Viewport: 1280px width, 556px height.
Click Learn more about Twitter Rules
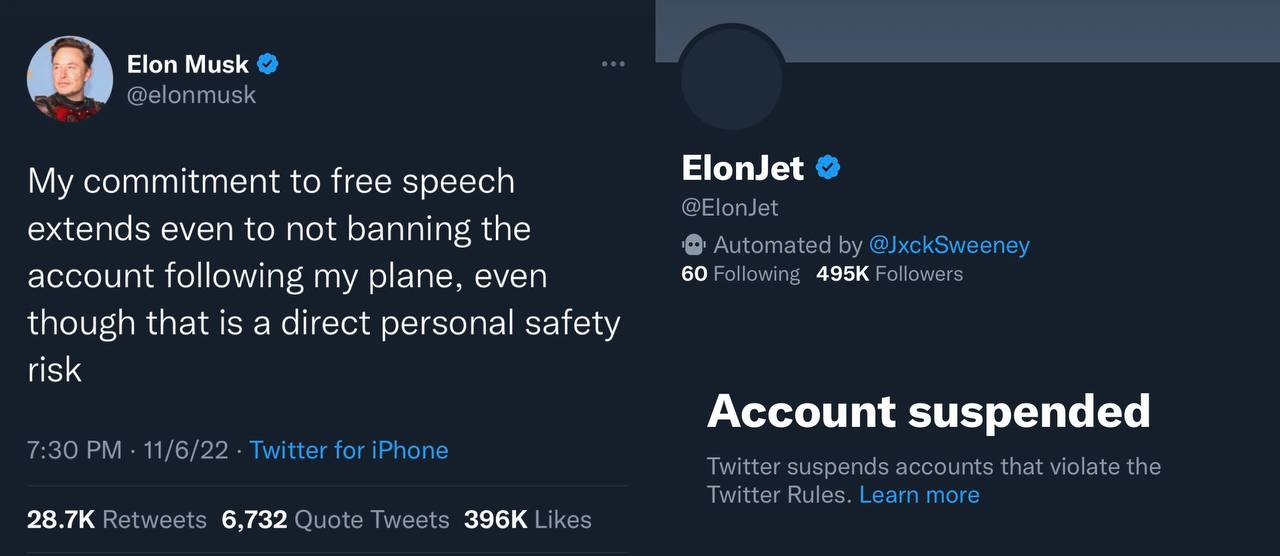(919, 495)
